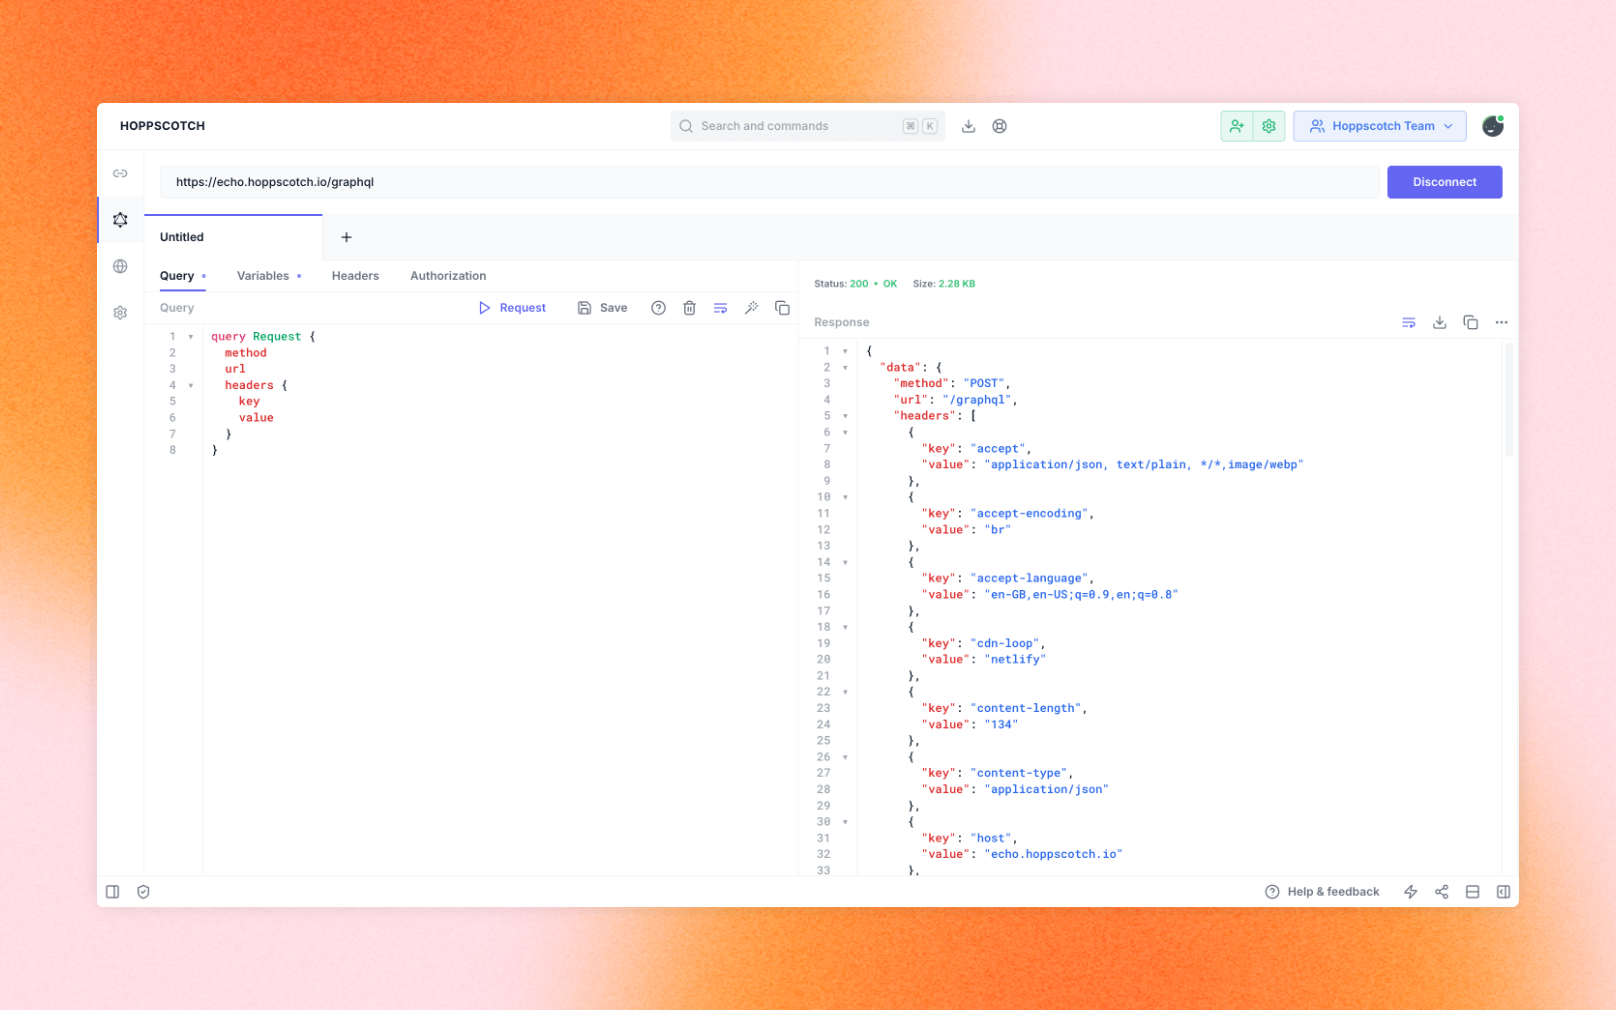The height and width of the screenshot is (1010, 1616).
Task: Collapse the "headers" array fold arrow
Action: (x=845, y=416)
